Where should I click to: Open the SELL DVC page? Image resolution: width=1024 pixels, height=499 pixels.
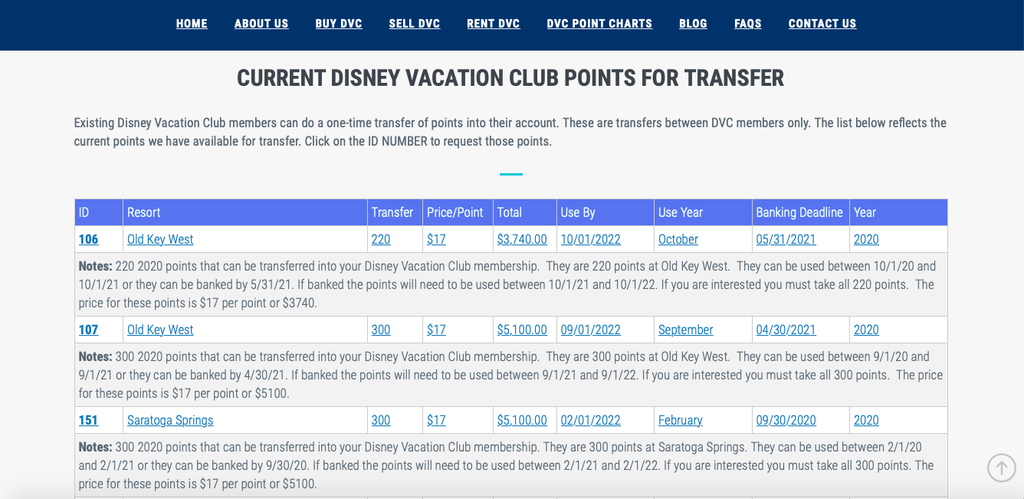[414, 24]
